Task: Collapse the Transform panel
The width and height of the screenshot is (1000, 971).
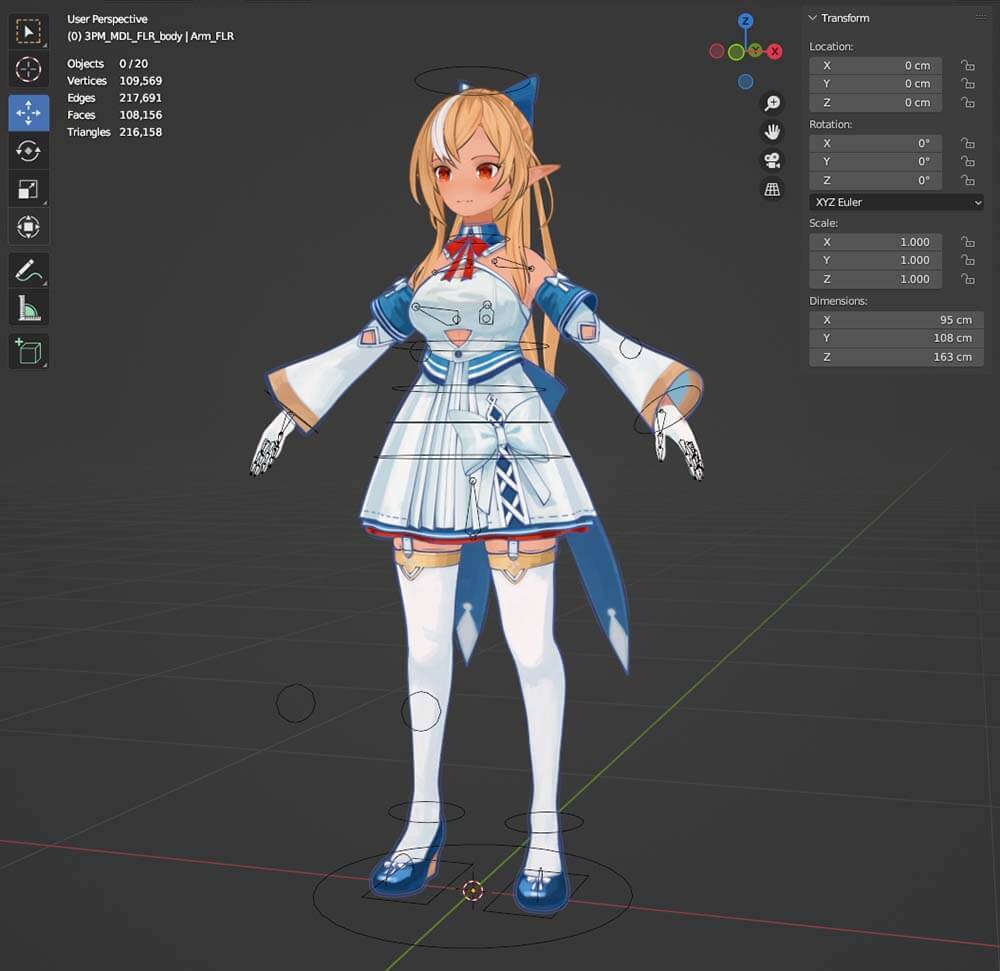Action: [814, 18]
